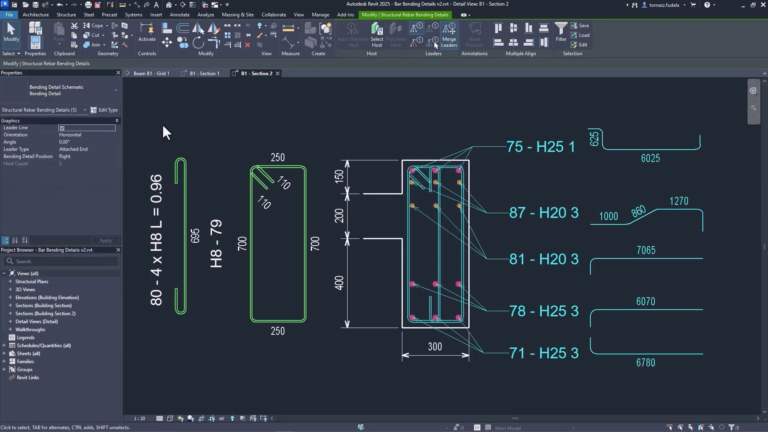Screen dimensions: 768x432
Task: Click the Array tool icon
Action: click(x=228, y=35)
